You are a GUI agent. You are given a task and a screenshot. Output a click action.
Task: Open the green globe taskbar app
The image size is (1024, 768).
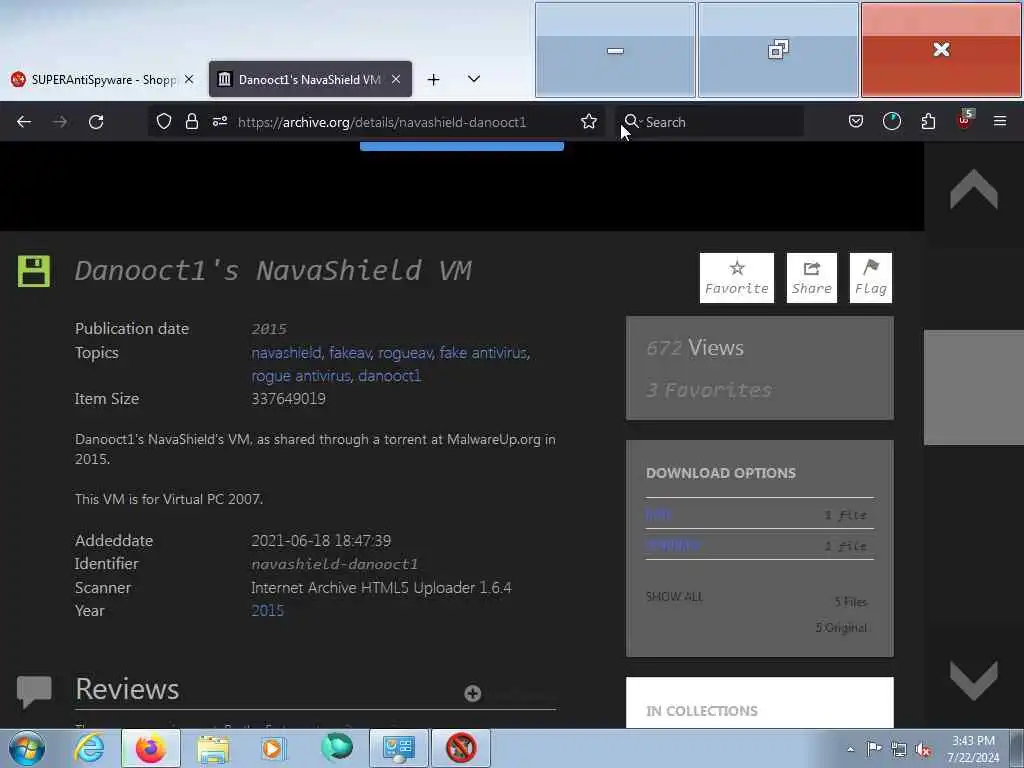337,748
